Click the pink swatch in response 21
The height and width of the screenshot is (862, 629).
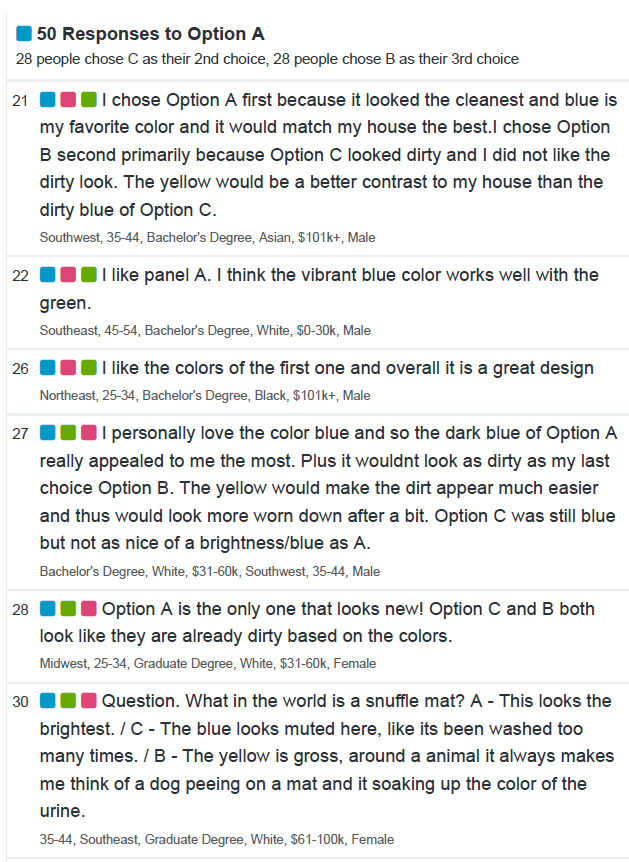(68, 100)
